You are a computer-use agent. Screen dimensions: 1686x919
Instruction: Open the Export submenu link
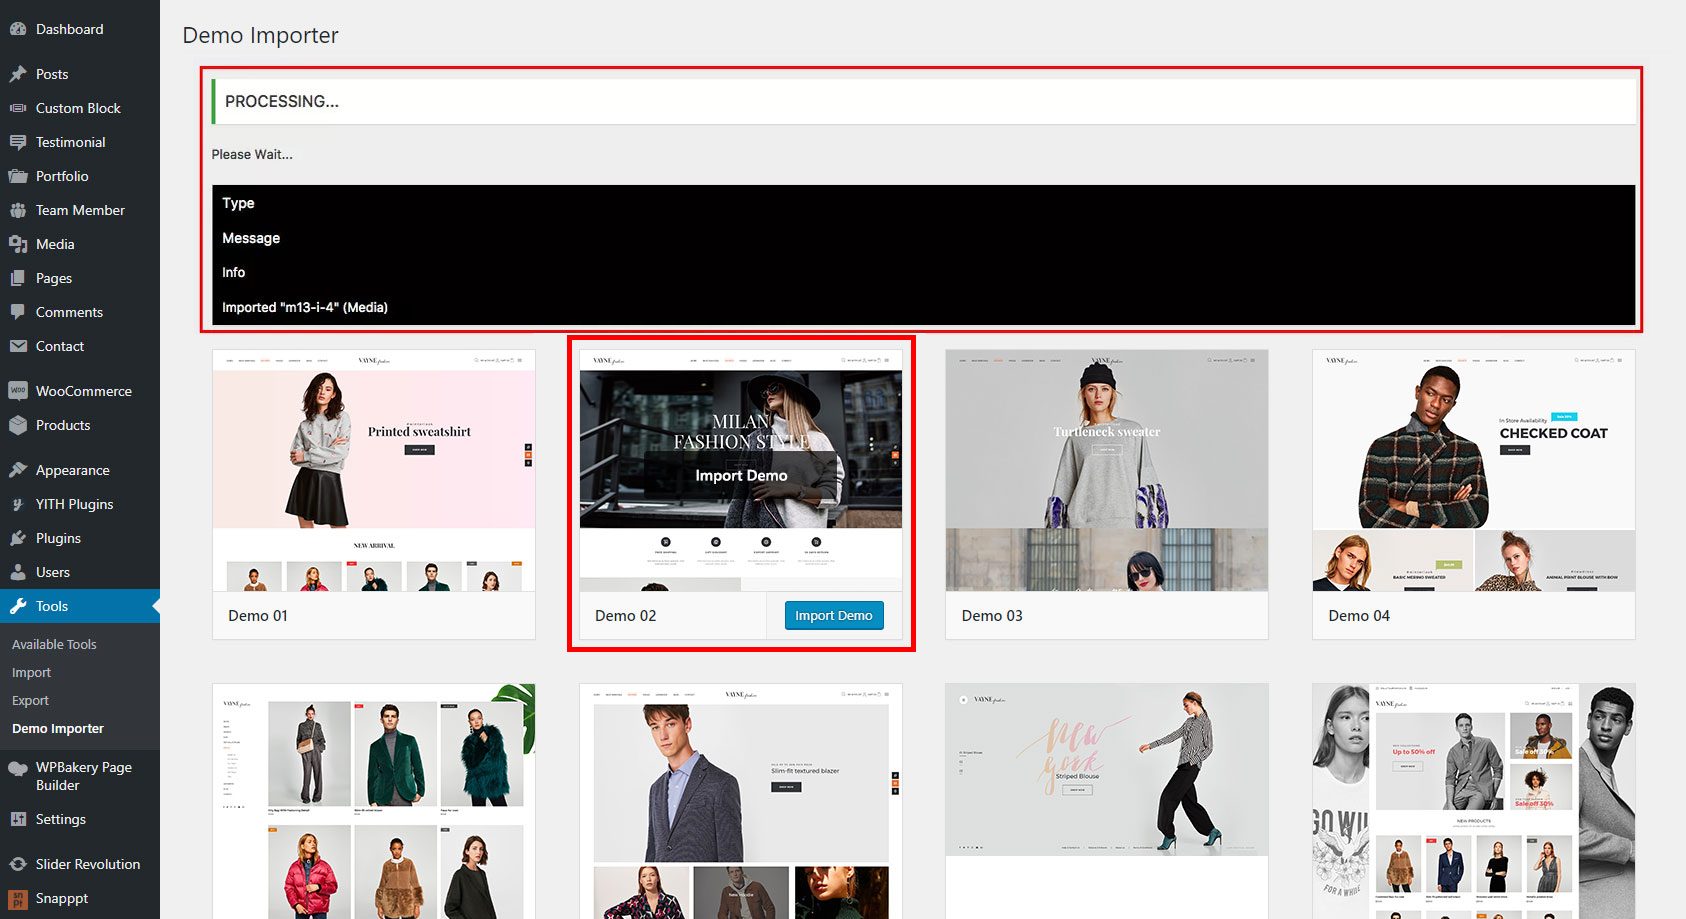pos(30,700)
